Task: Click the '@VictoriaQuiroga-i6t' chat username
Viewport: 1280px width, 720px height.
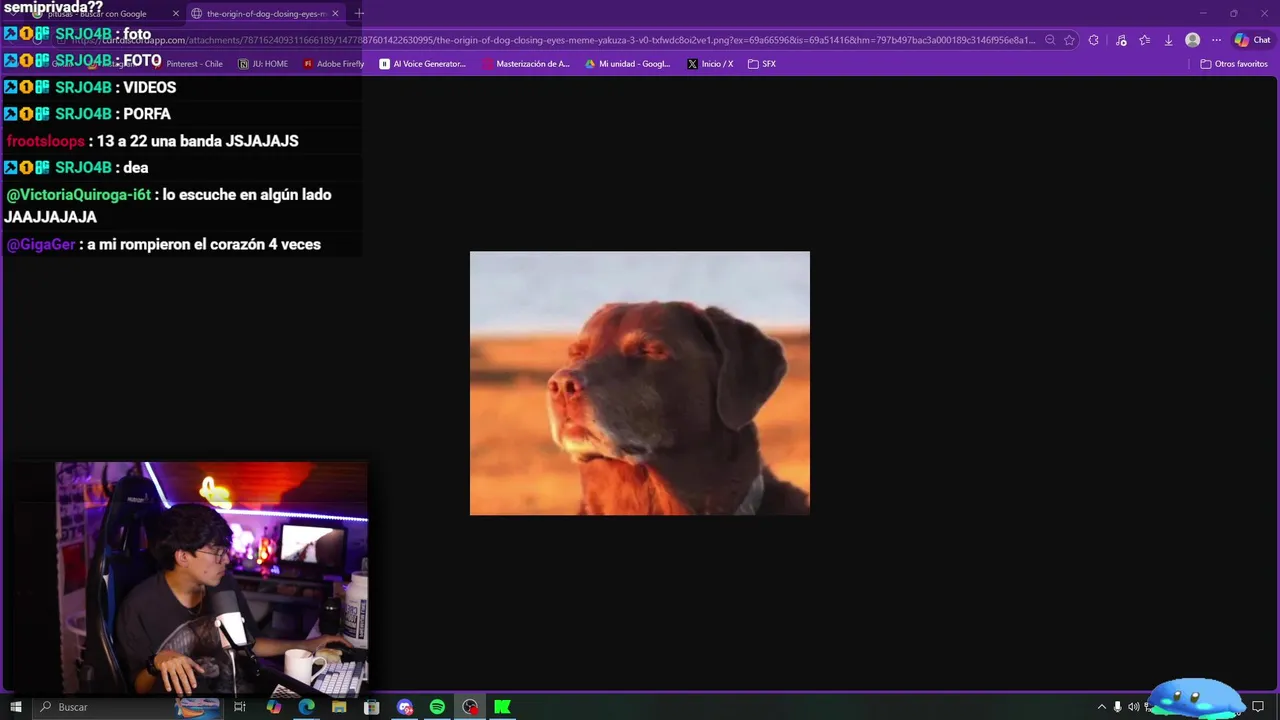Action: click(x=79, y=195)
